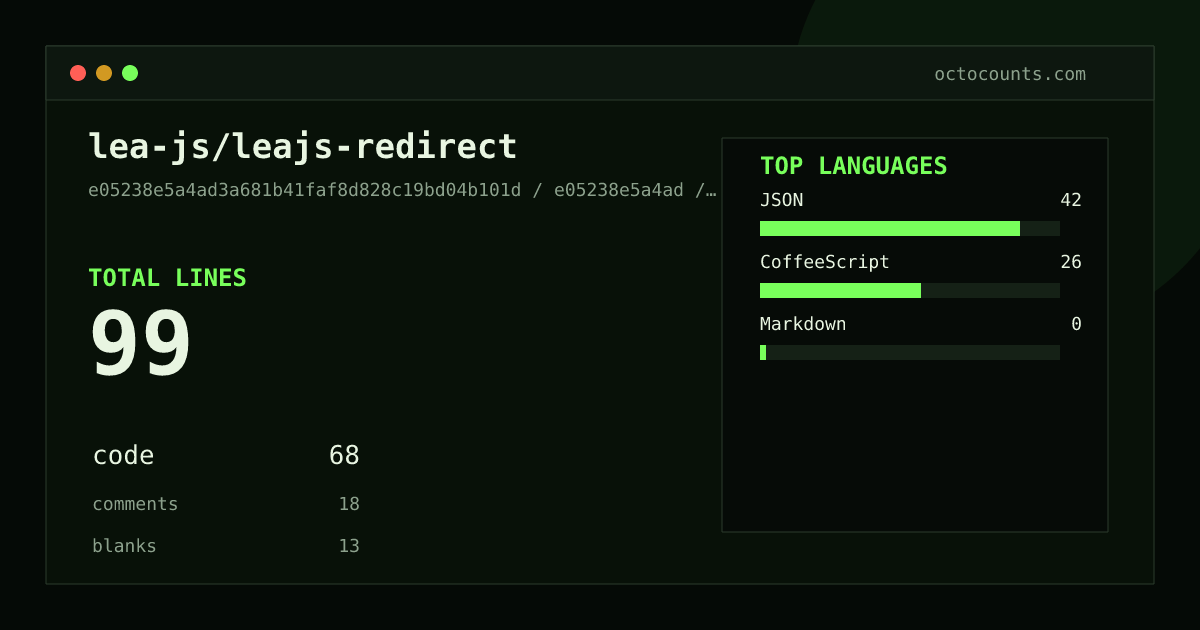Click the TOP LANGUAGES heading
1200x630 pixels.
[853, 166]
